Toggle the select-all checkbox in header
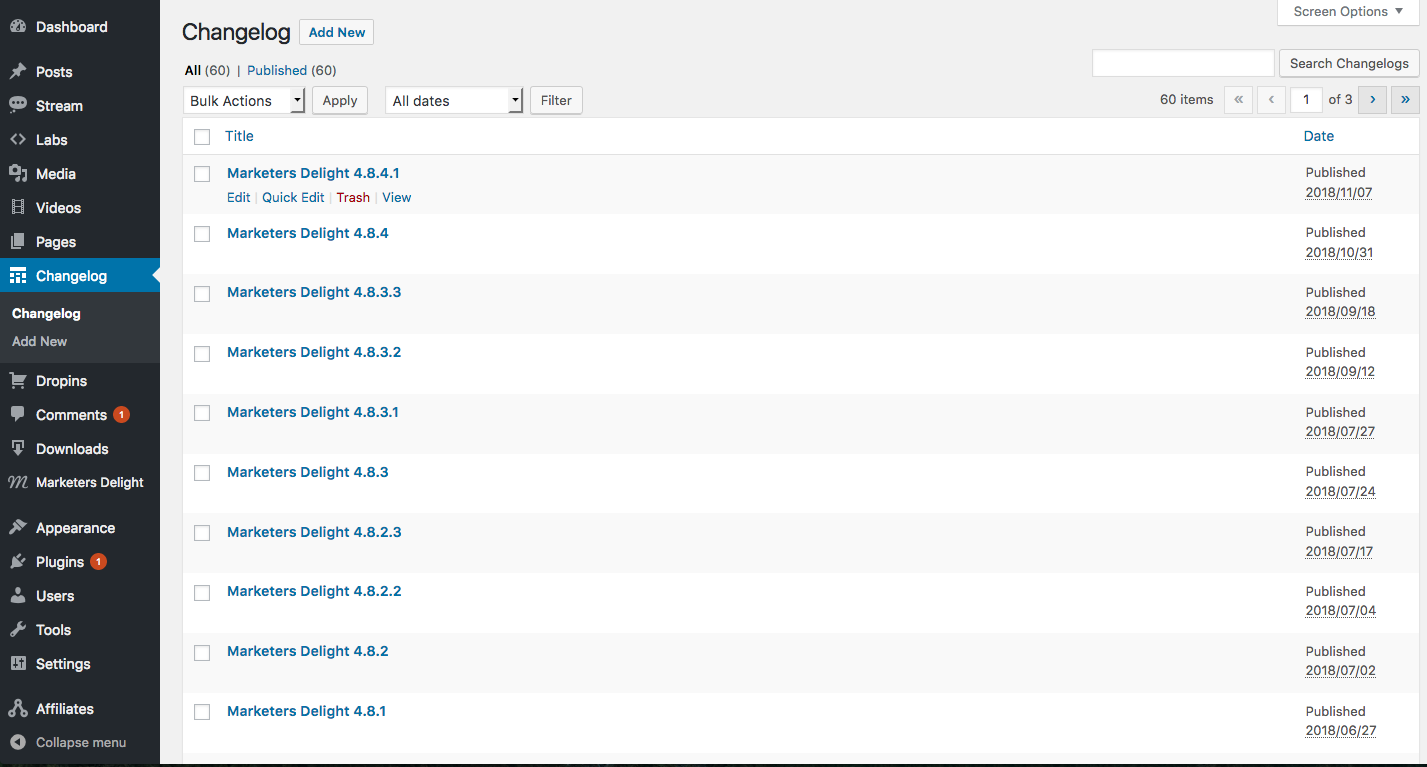Viewport: 1427px width, 767px height. pos(202,137)
